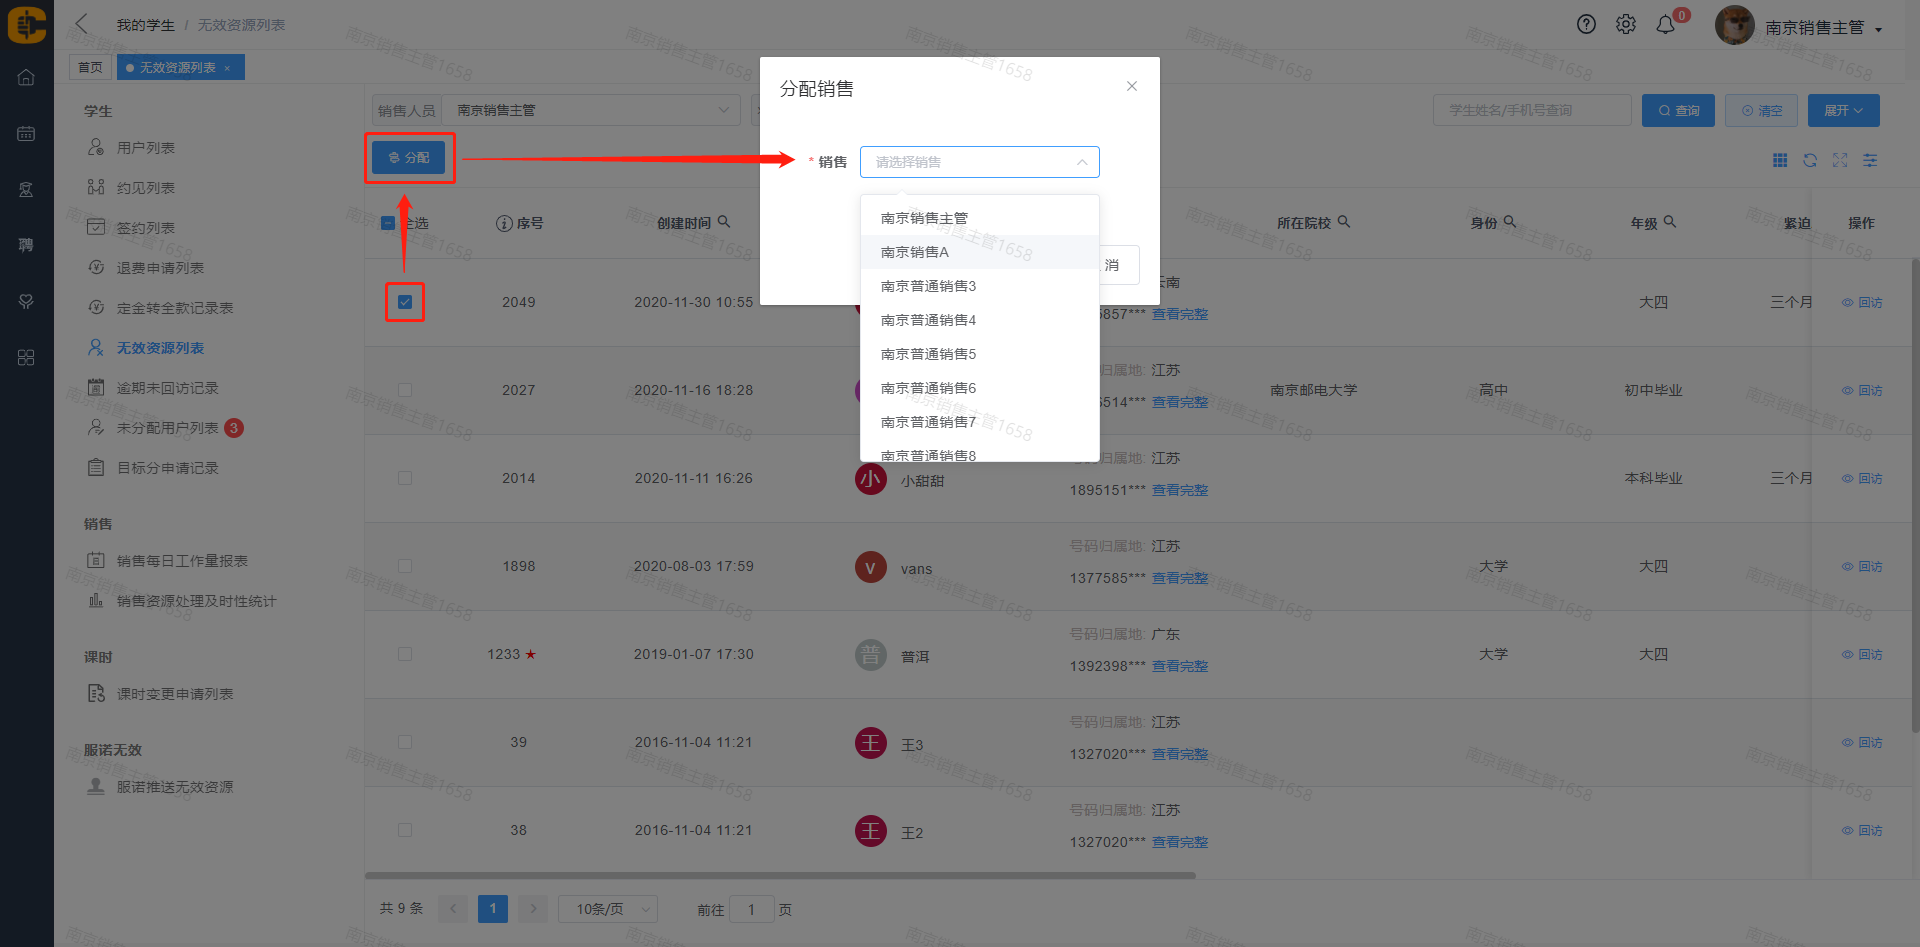
Task: Select 南京销售A from dropdown list
Action: click(915, 252)
